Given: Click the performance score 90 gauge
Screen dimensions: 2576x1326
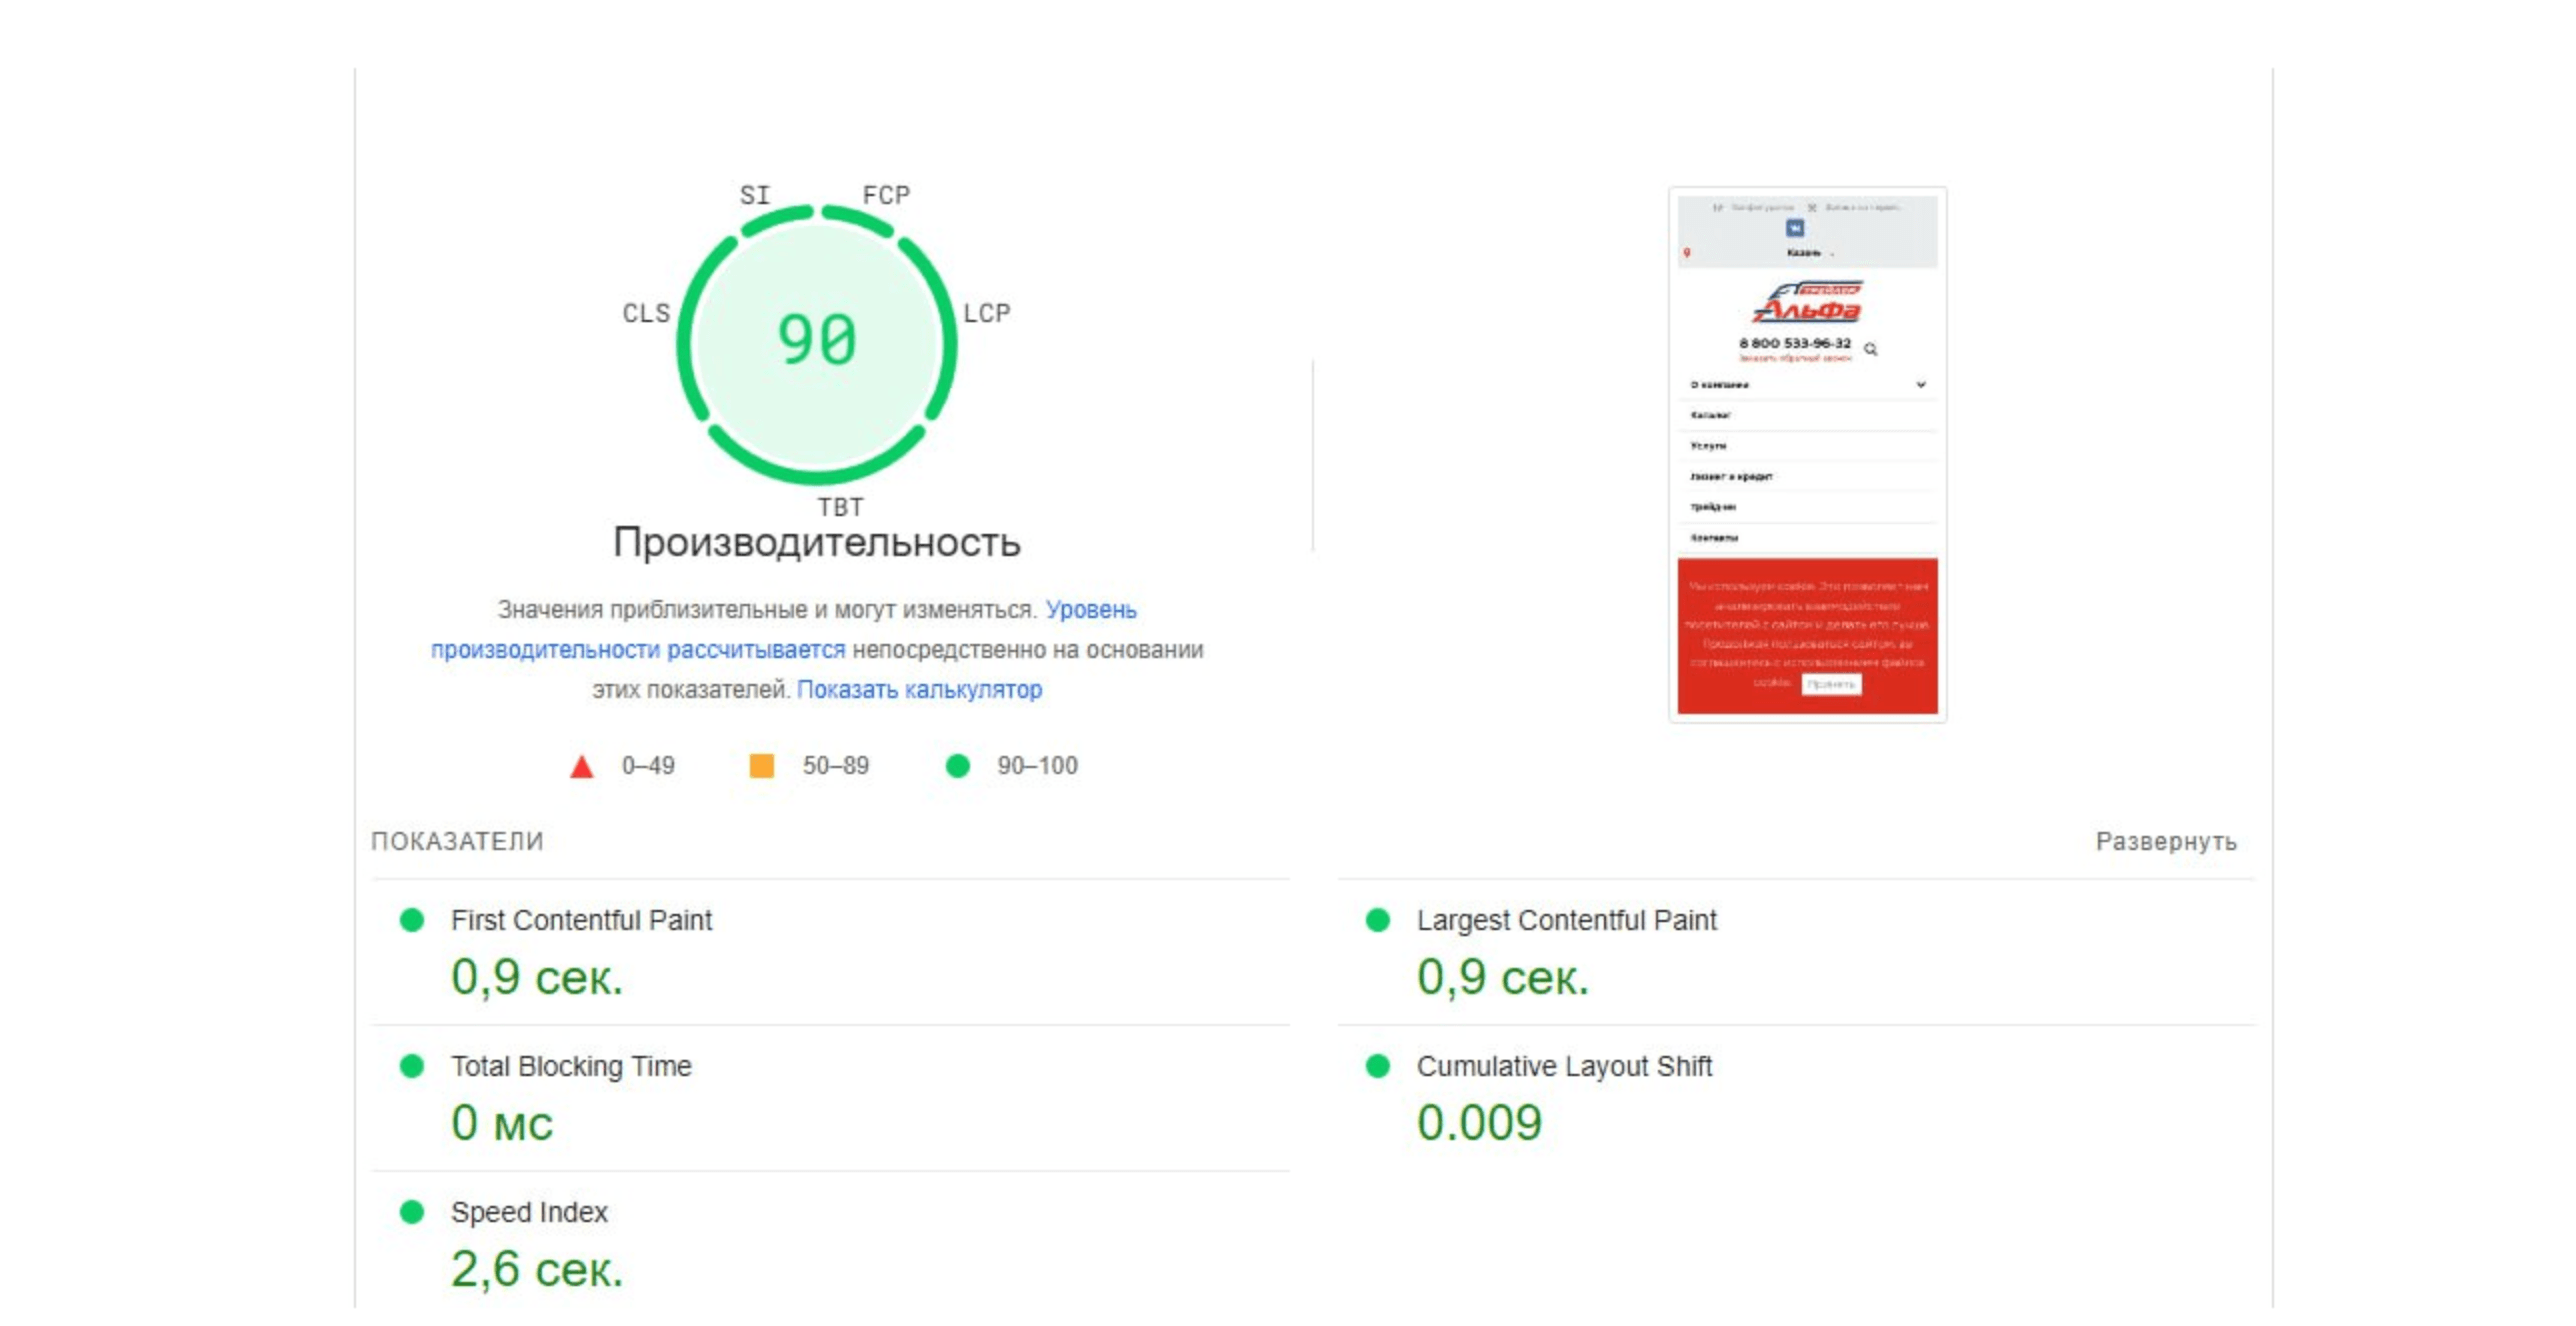Looking at the screenshot, I should pos(816,341).
